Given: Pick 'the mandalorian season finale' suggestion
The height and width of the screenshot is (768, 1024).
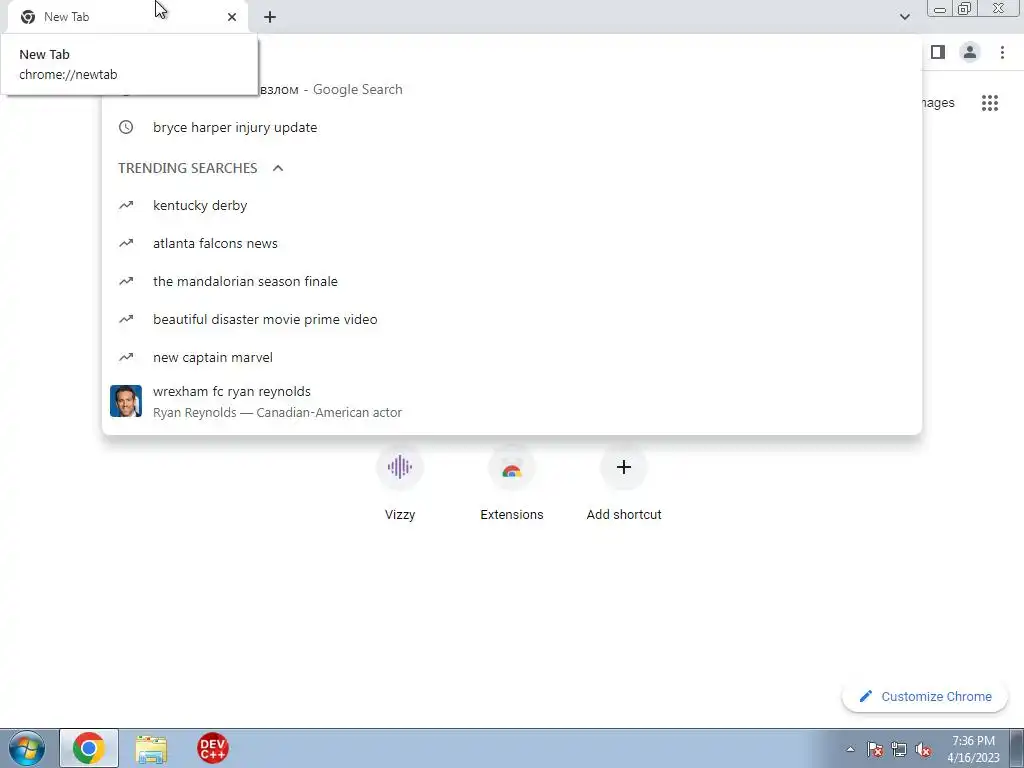Looking at the screenshot, I should 511,281.
